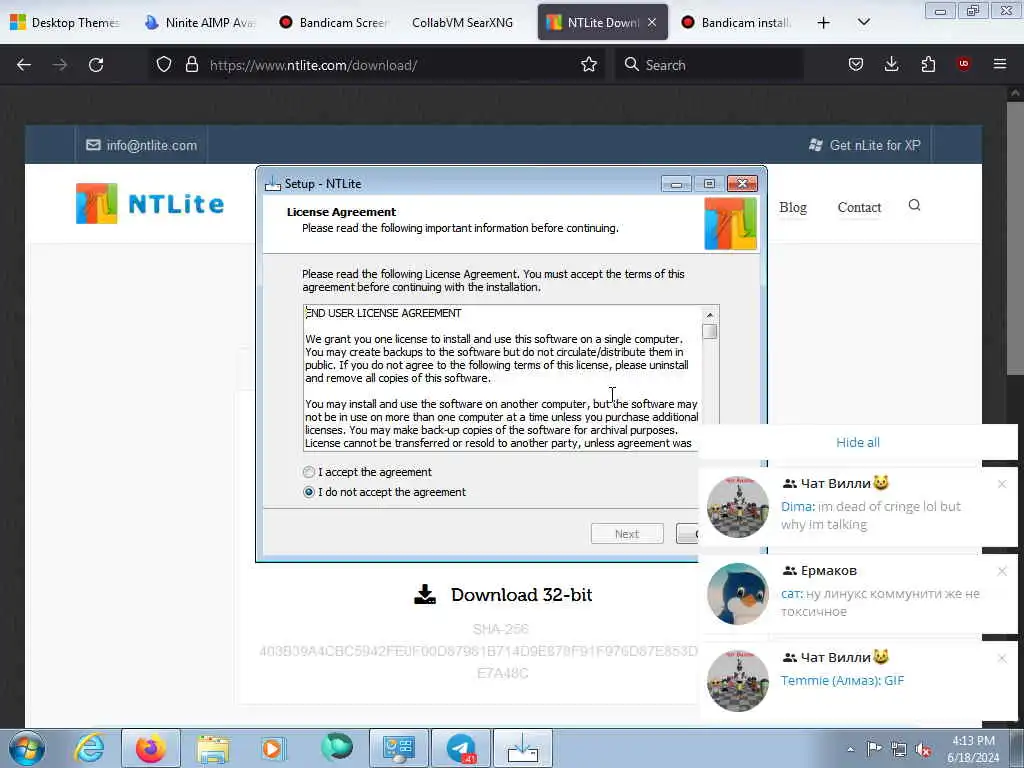Show hidden system tray icons

click(x=850, y=749)
